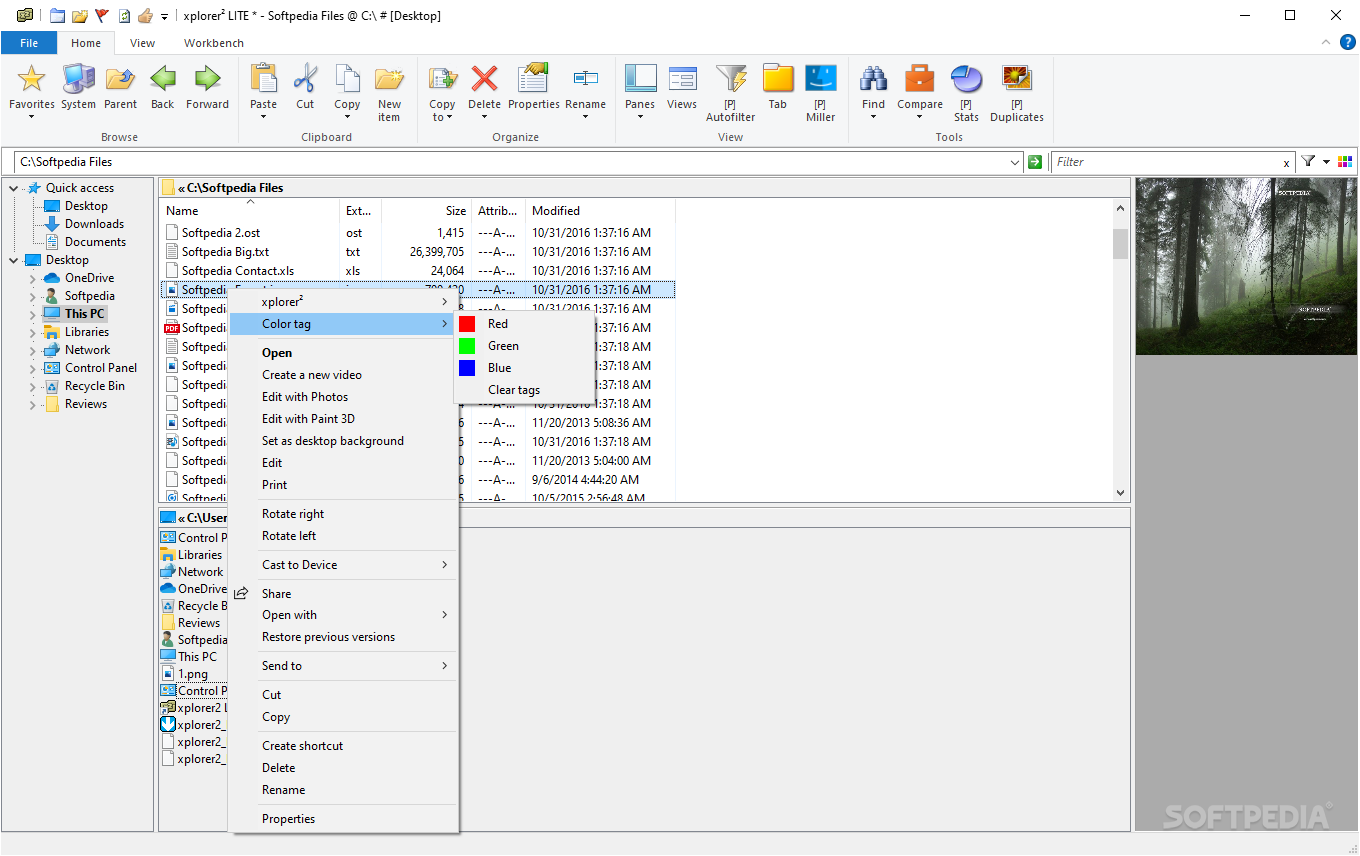The width and height of the screenshot is (1360, 856).
Task: Expand the Libraries tree node
Action: [x=32, y=332]
